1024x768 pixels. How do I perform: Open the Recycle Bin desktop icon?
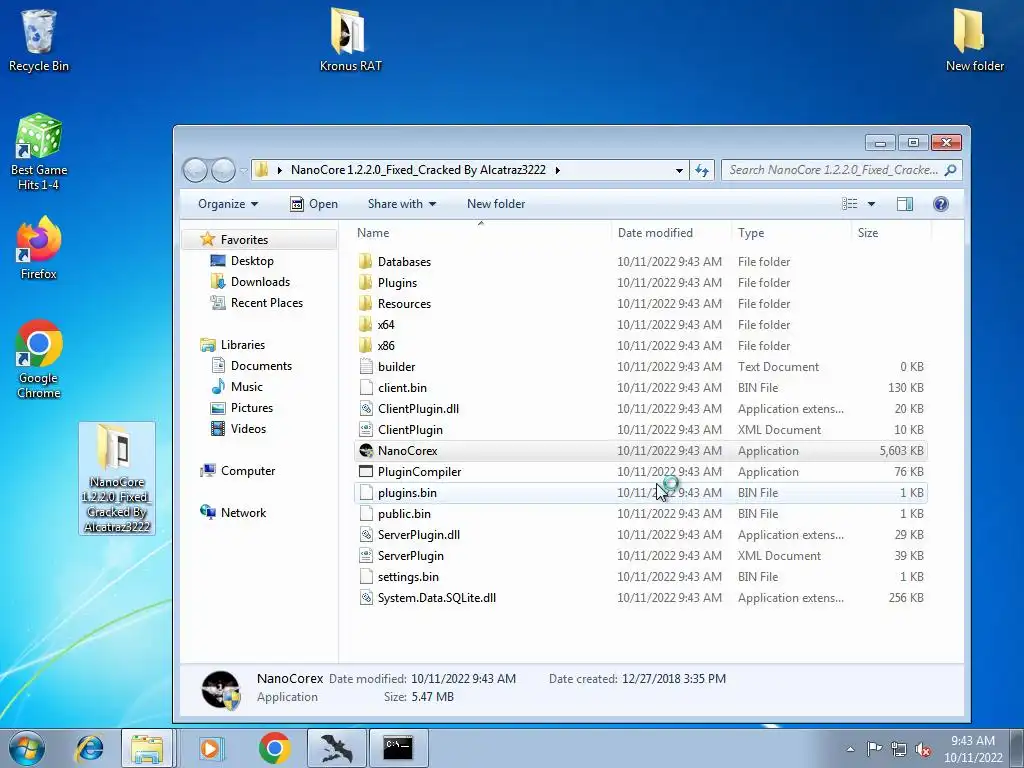pyautogui.click(x=39, y=40)
